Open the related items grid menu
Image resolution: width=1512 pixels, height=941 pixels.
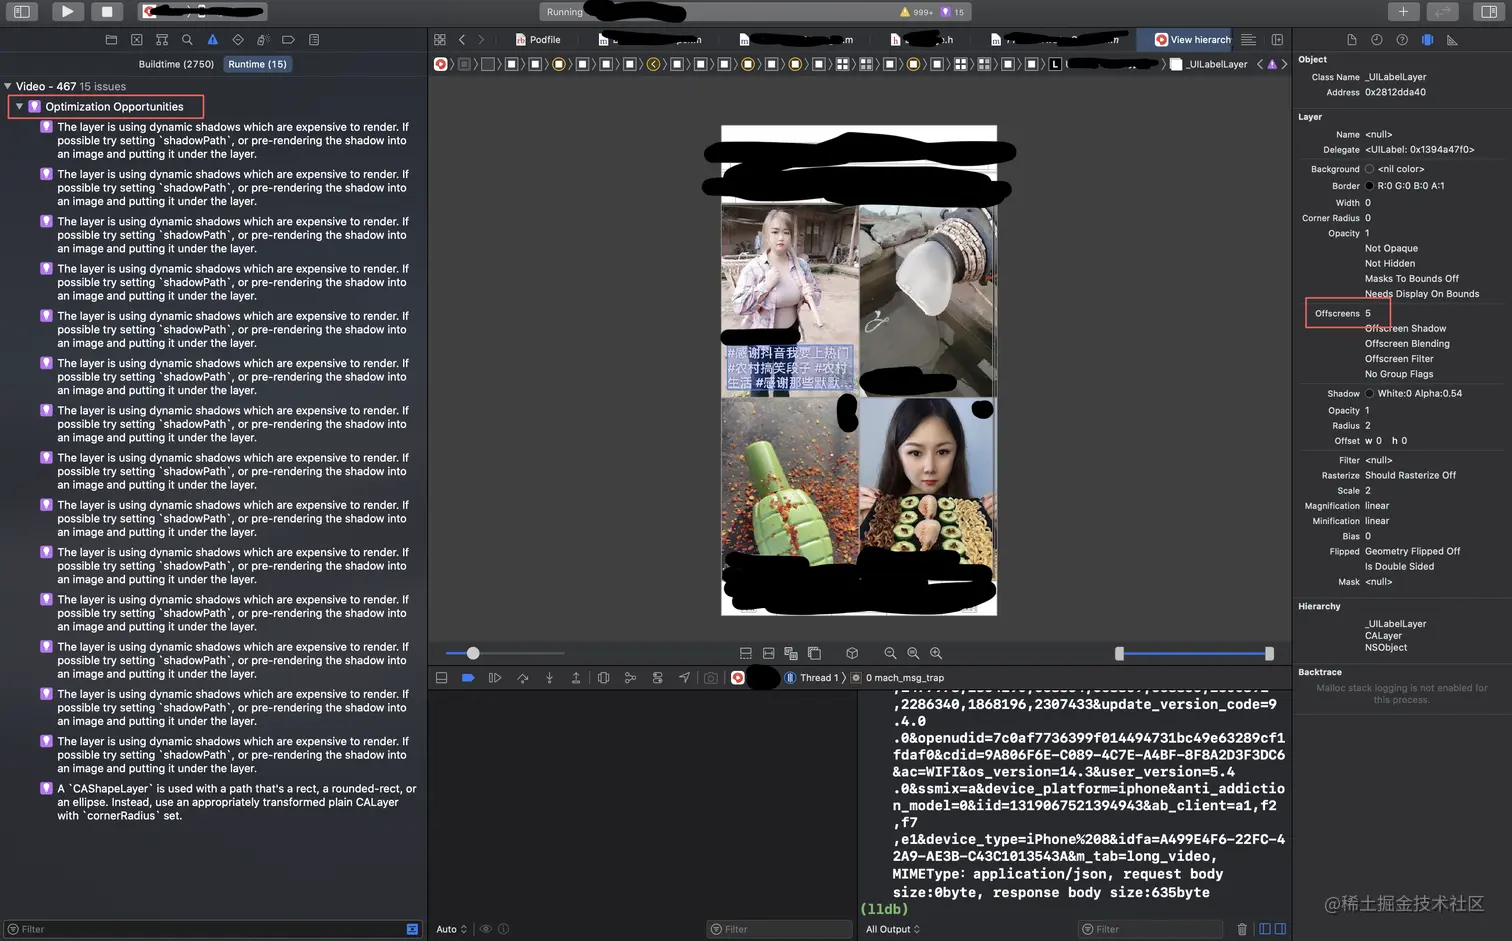[440, 40]
